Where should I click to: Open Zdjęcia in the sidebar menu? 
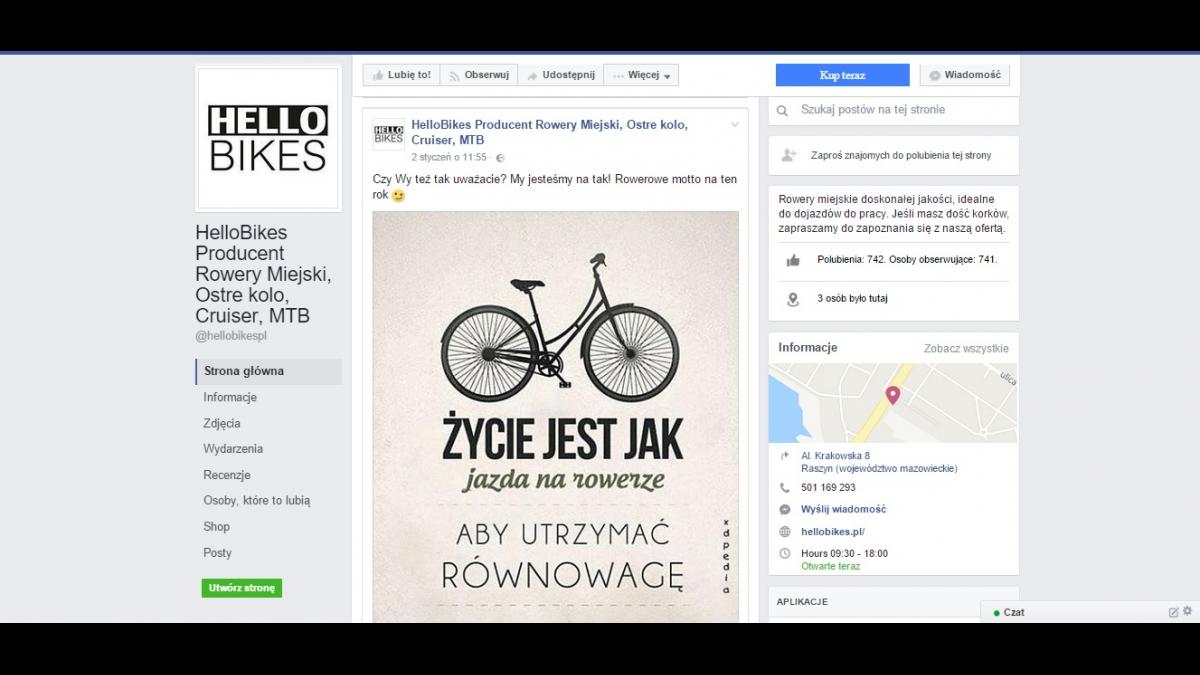point(222,423)
